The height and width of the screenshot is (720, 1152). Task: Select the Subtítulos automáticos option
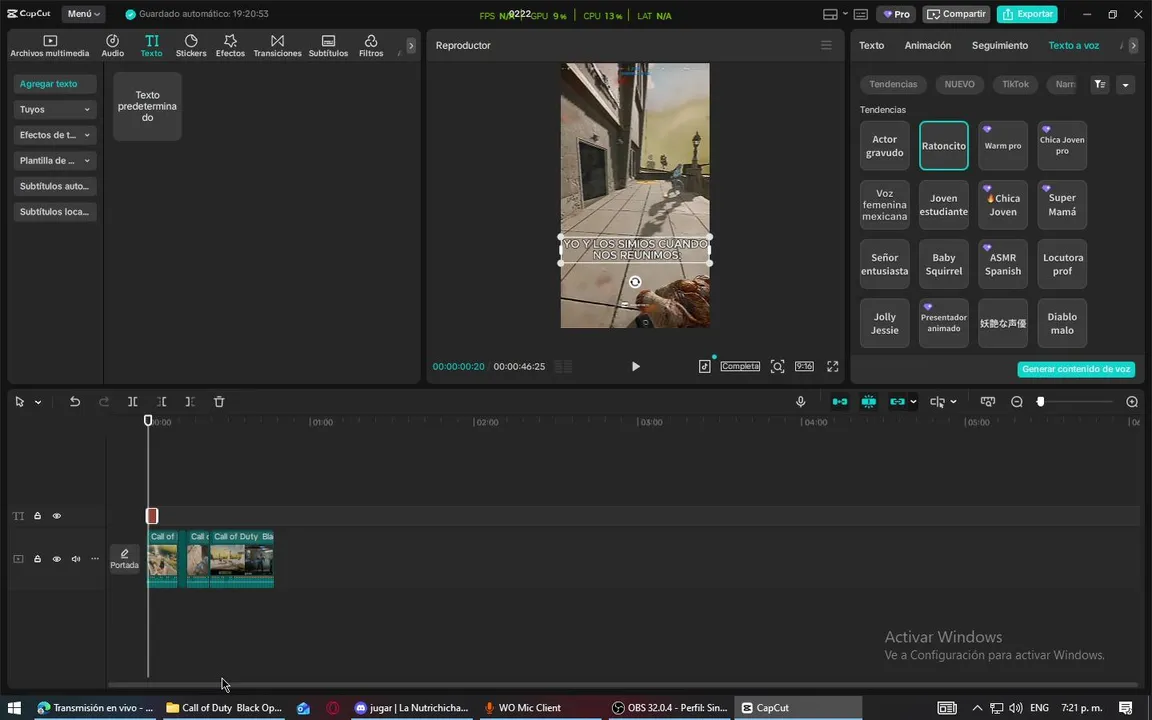55,187
